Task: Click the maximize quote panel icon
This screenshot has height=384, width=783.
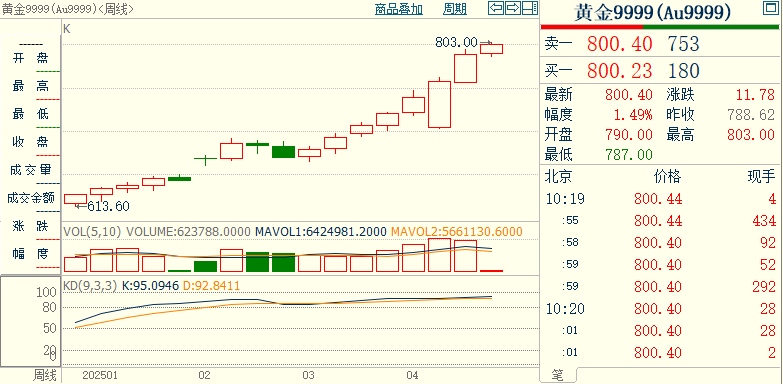Action: (770, 7)
